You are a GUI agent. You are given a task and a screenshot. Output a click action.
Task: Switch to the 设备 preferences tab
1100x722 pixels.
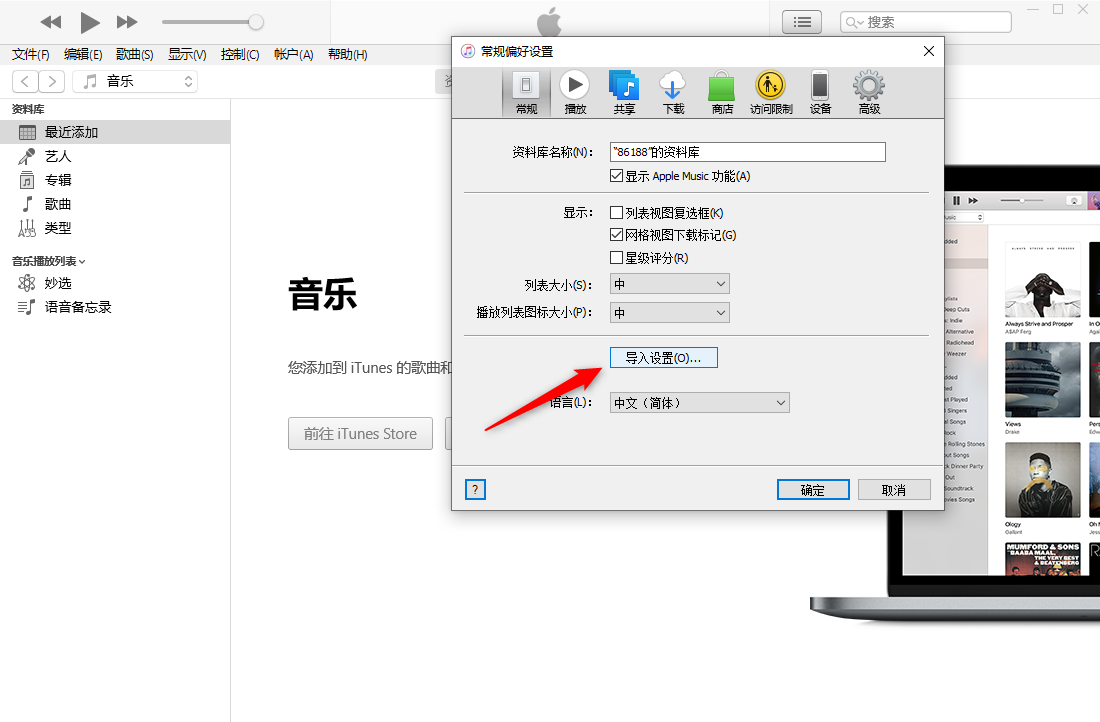(x=820, y=93)
